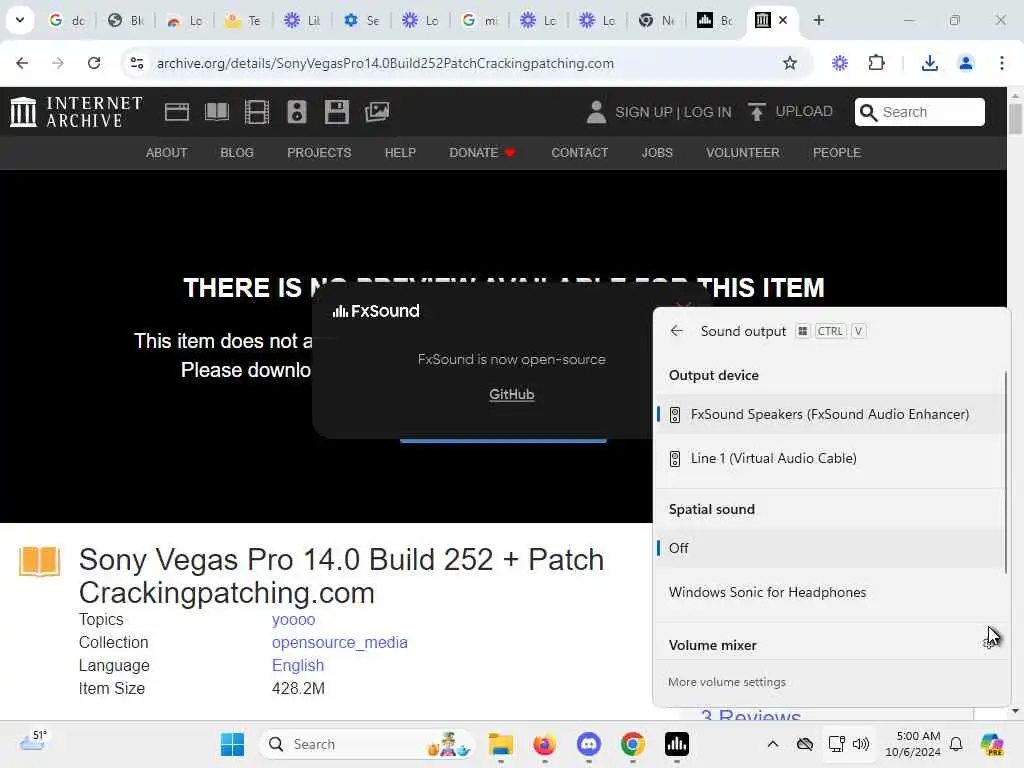Click the Chrome address bar URL
Image resolution: width=1024 pixels, height=768 pixels.
point(385,63)
